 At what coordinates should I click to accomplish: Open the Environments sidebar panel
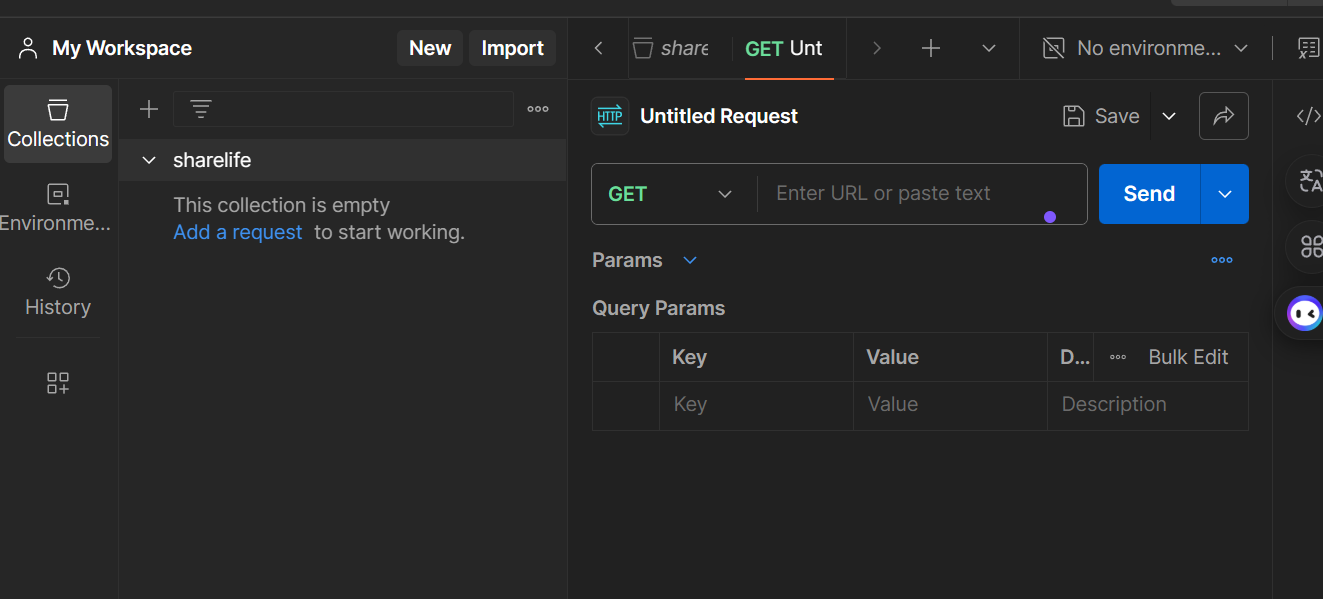[x=58, y=207]
